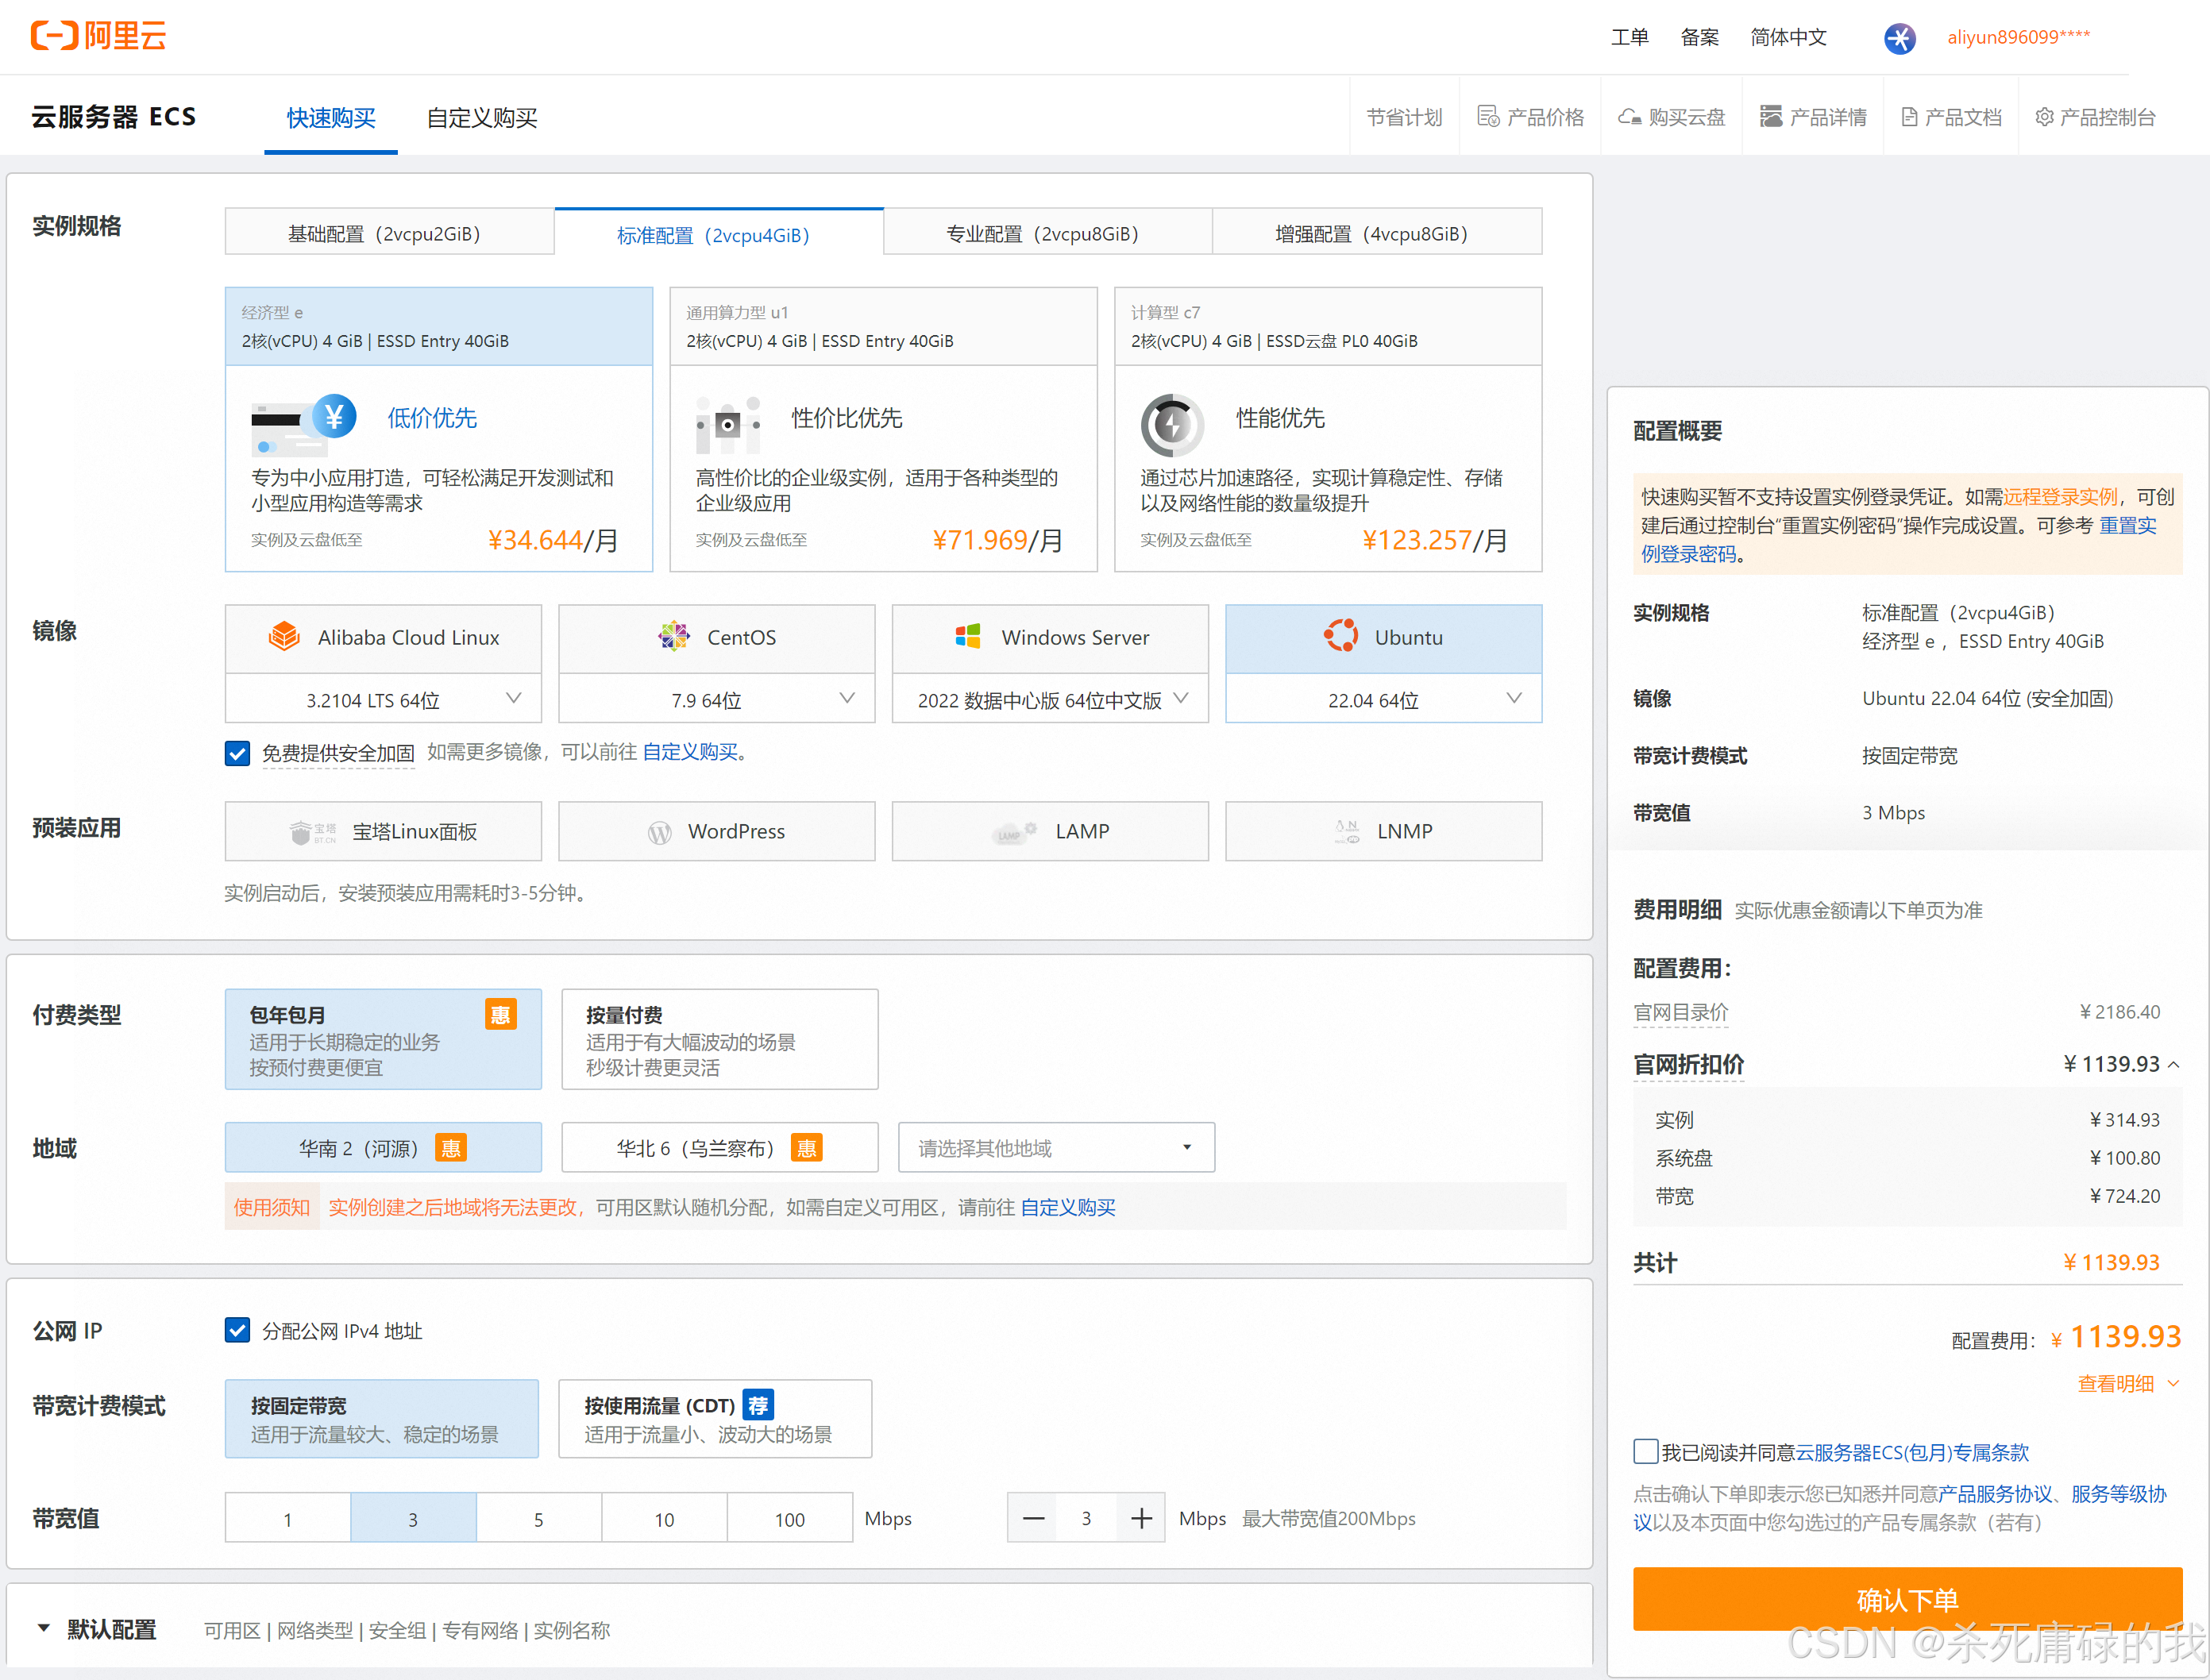
Task: Click the 性能优先 speed gauge icon
Action: [x=1172, y=424]
